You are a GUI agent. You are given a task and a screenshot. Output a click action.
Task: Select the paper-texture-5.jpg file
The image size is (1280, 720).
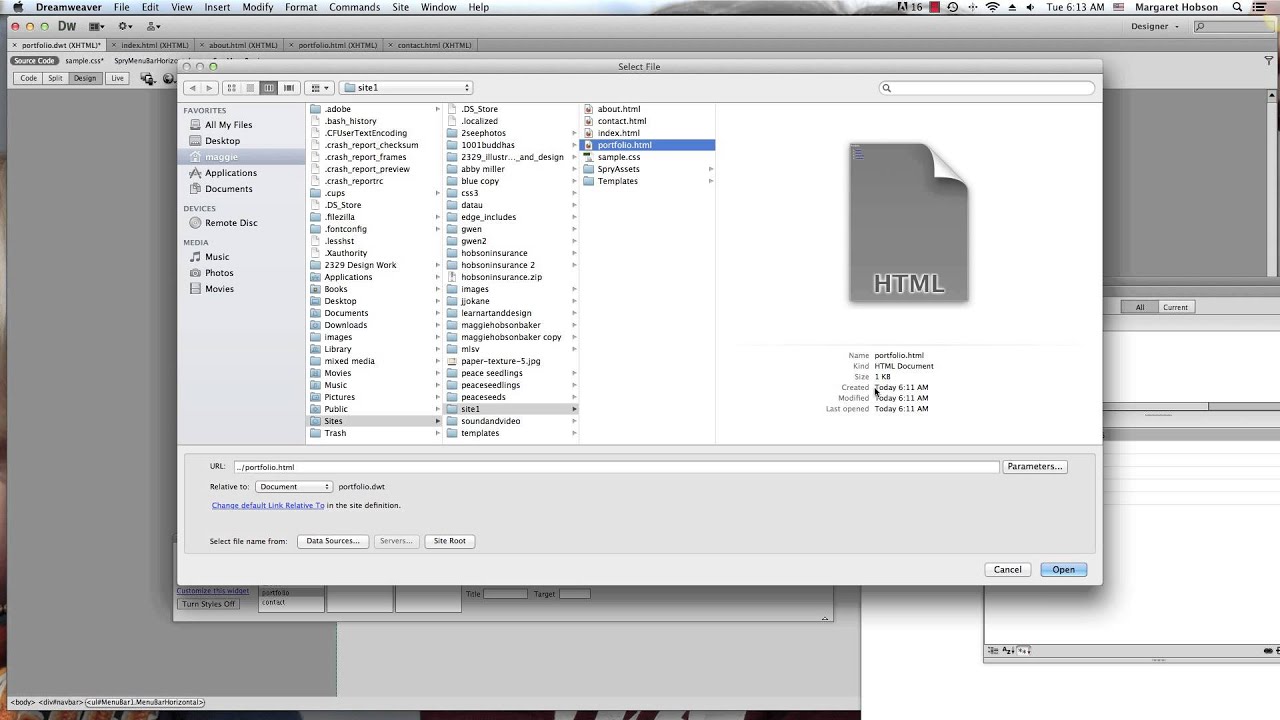click(500, 361)
